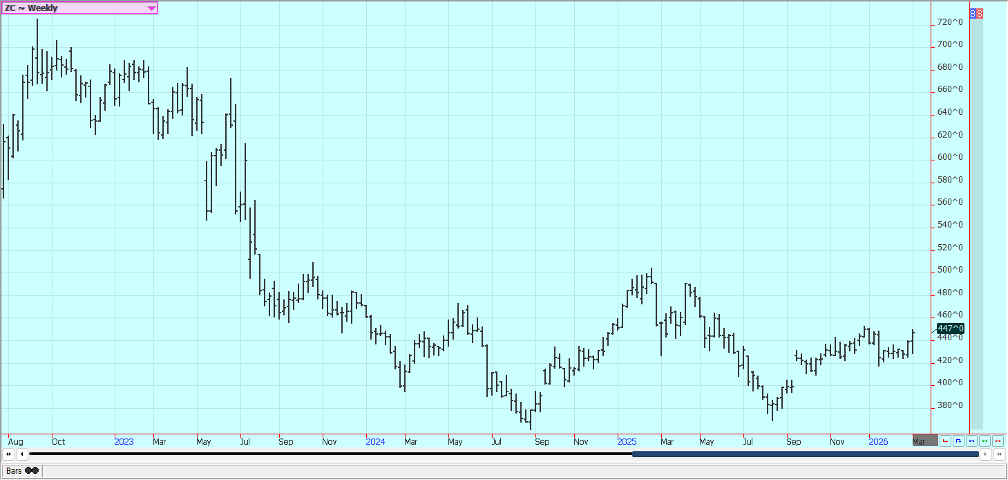Click the dark blue horizontal scrollbar thumb
Screen dimensions: 1008x480
pyautogui.click(x=805, y=454)
